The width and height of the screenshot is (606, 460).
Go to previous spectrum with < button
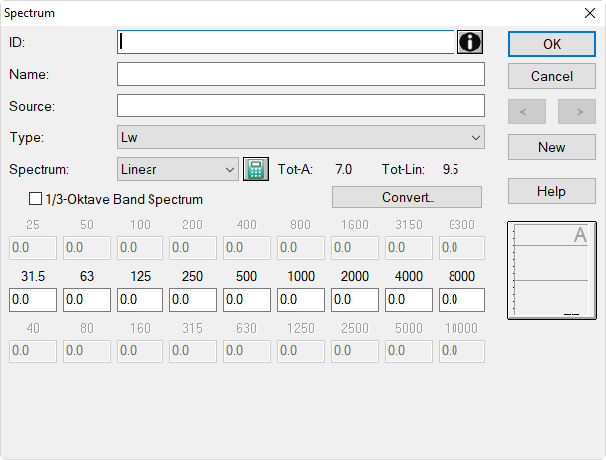pyautogui.click(x=527, y=112)
